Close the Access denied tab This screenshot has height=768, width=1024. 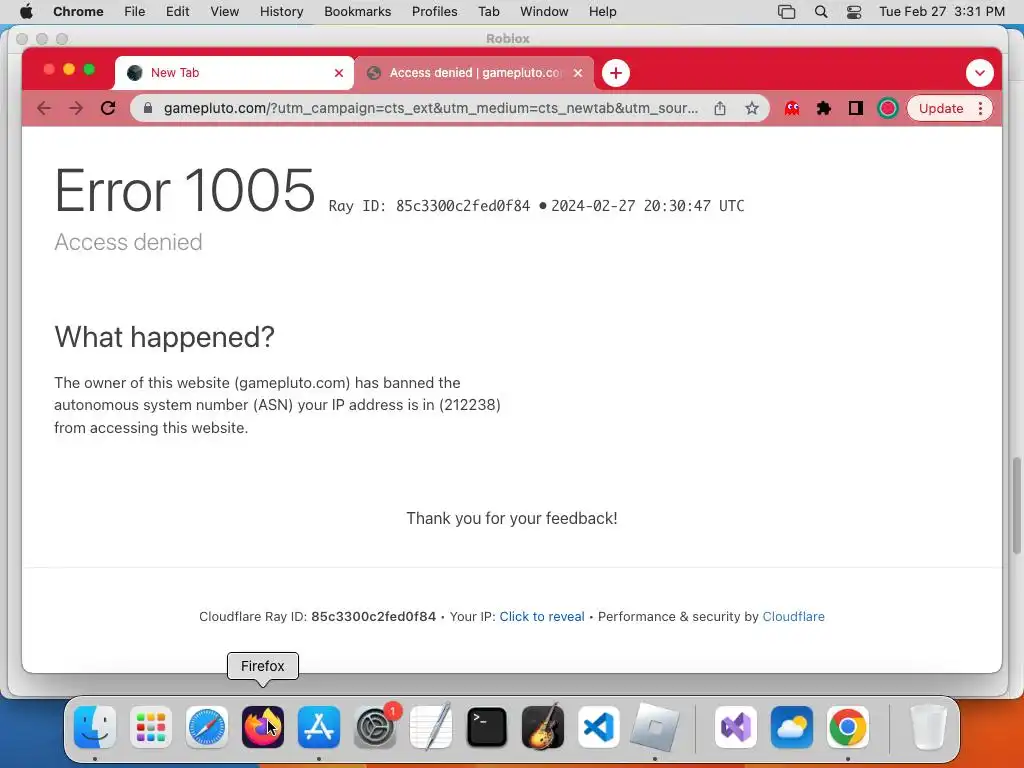pyautogui.click(x=578, y=73)
